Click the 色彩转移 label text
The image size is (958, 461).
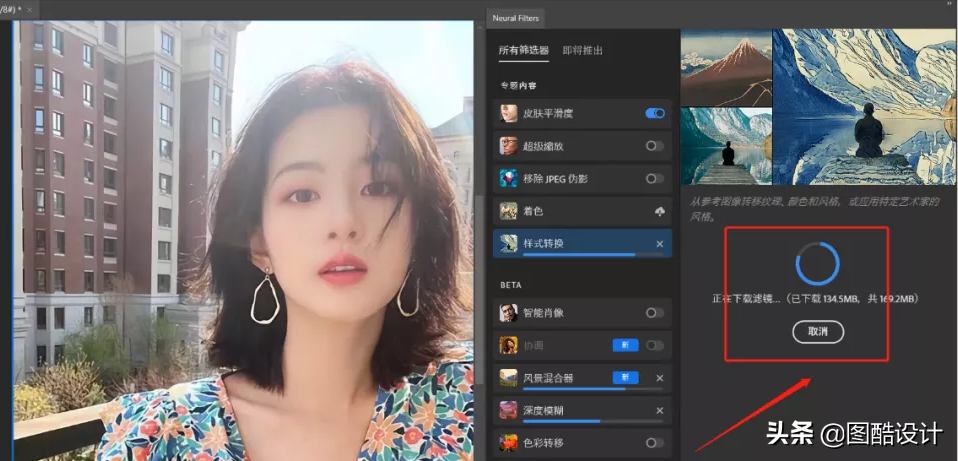click(x=543, y=443)
